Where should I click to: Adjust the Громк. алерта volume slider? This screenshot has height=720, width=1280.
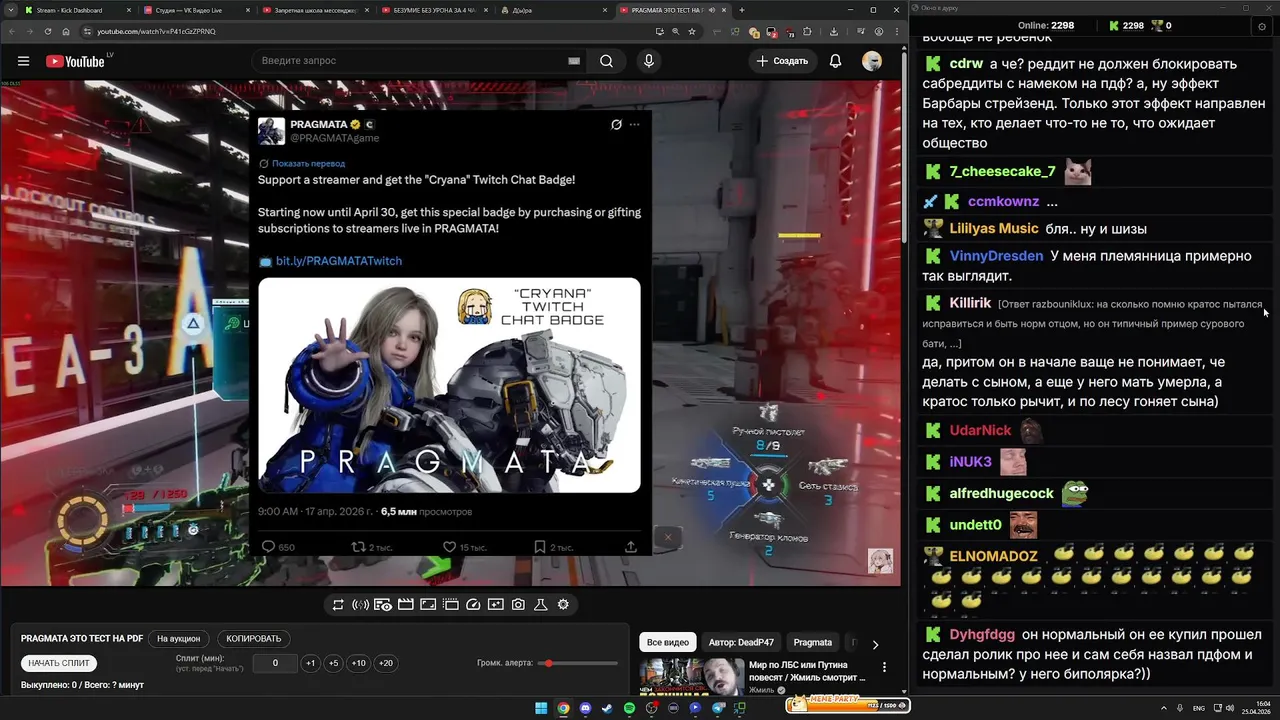pos(578,663)
